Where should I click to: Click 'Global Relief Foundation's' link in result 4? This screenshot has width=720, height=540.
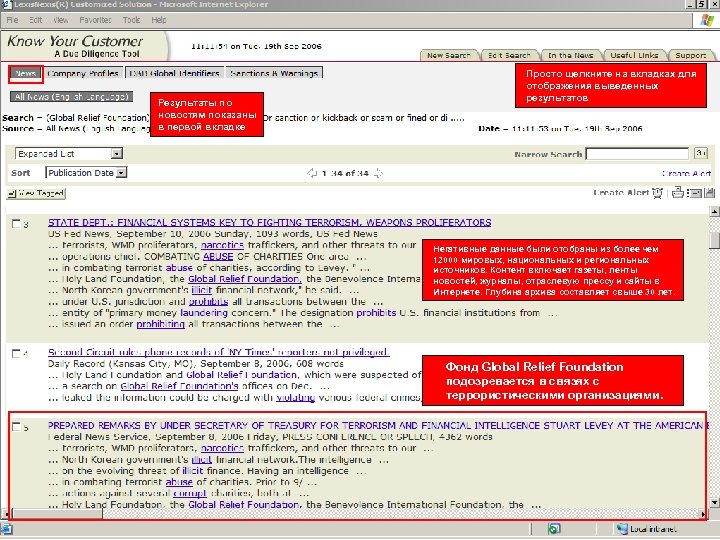point(179,386)
